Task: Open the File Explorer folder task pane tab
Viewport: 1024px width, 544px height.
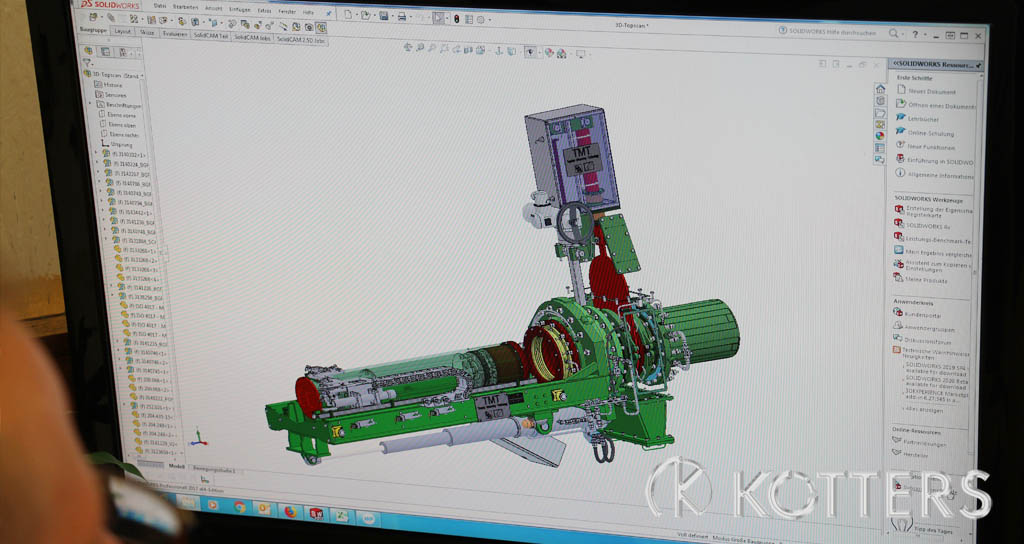Action: point(880,112)
